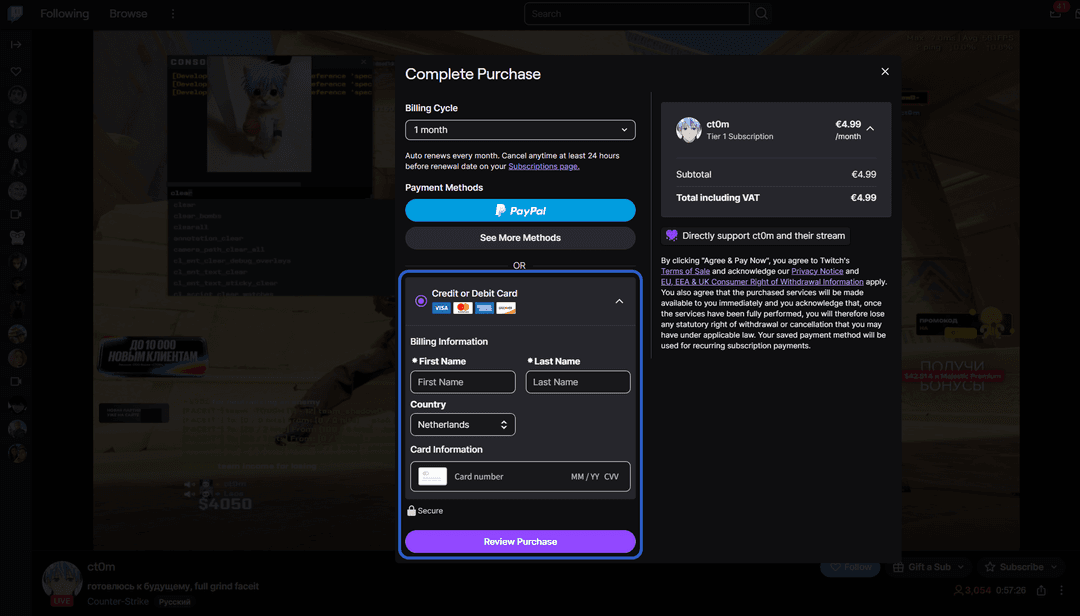The image size is (1080, 616).
Task: Click the Secure lock icon
Action: (411, 511)
